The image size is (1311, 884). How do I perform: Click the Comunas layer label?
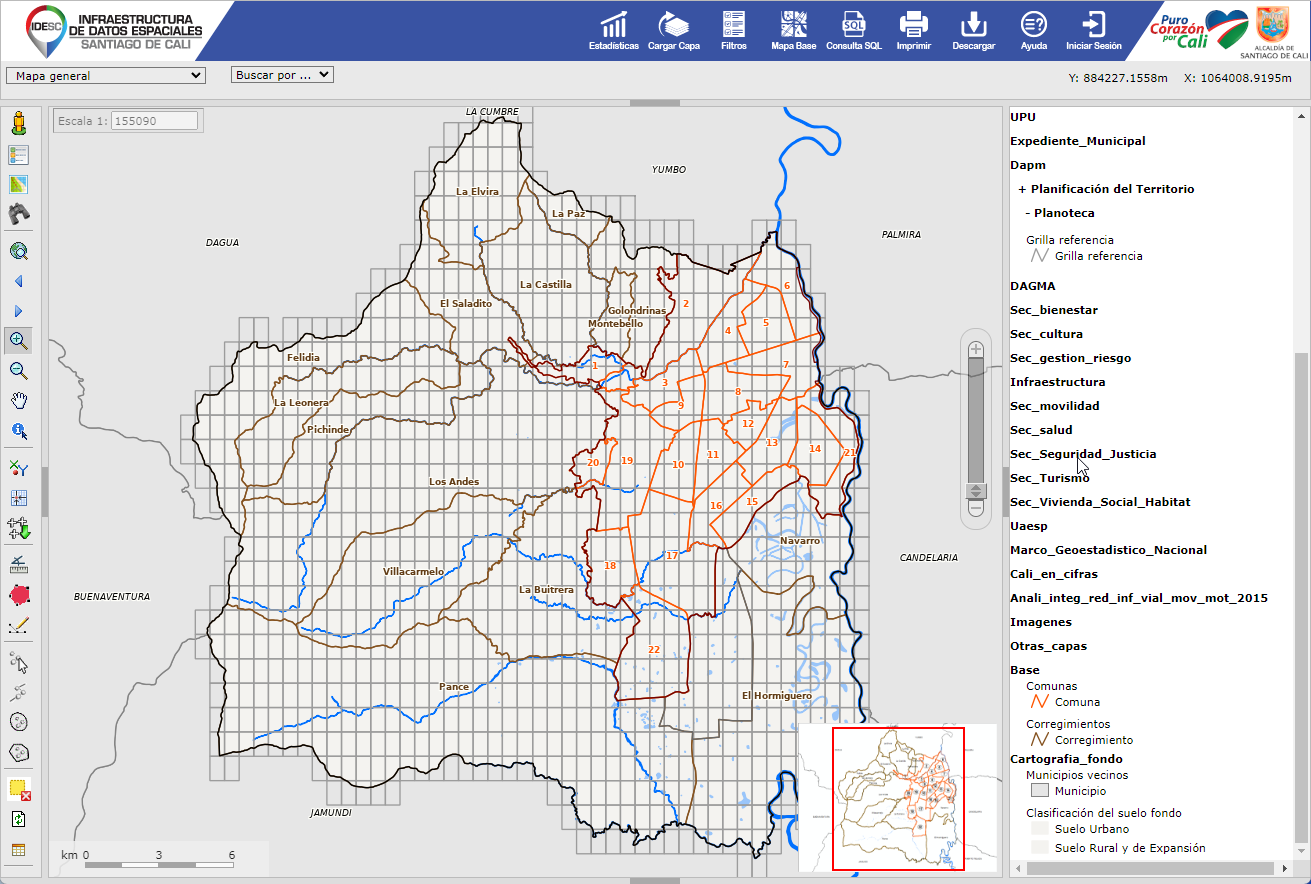1052,686
